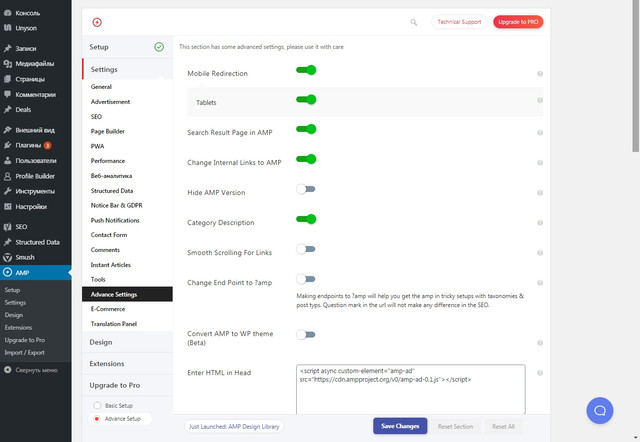Select the Advance Setup radio option
Image resolution: width=640 pixels, height=442 pixels.
pyautogui.click(x=97, y=419)
